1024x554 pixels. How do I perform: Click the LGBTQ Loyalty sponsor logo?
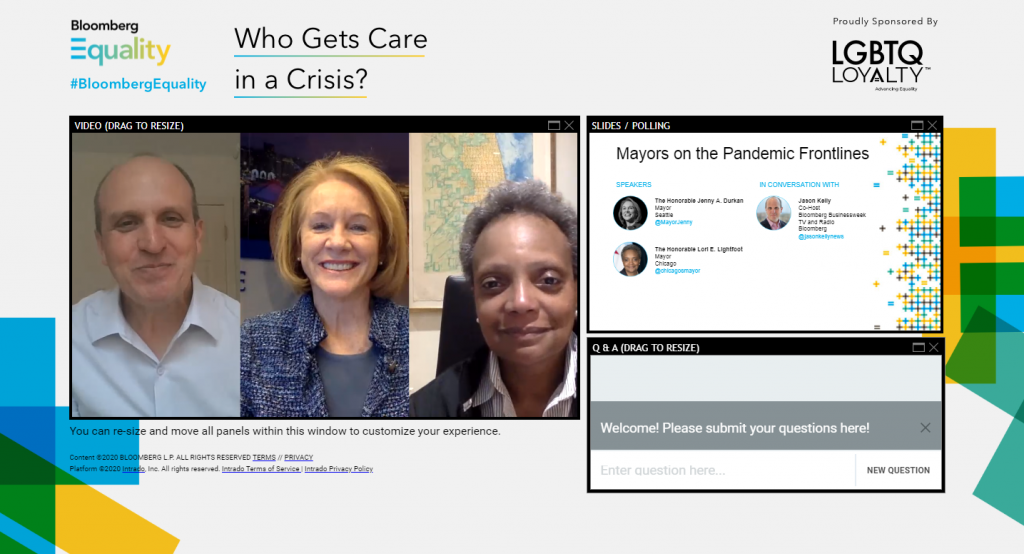(x=881, y=65)
